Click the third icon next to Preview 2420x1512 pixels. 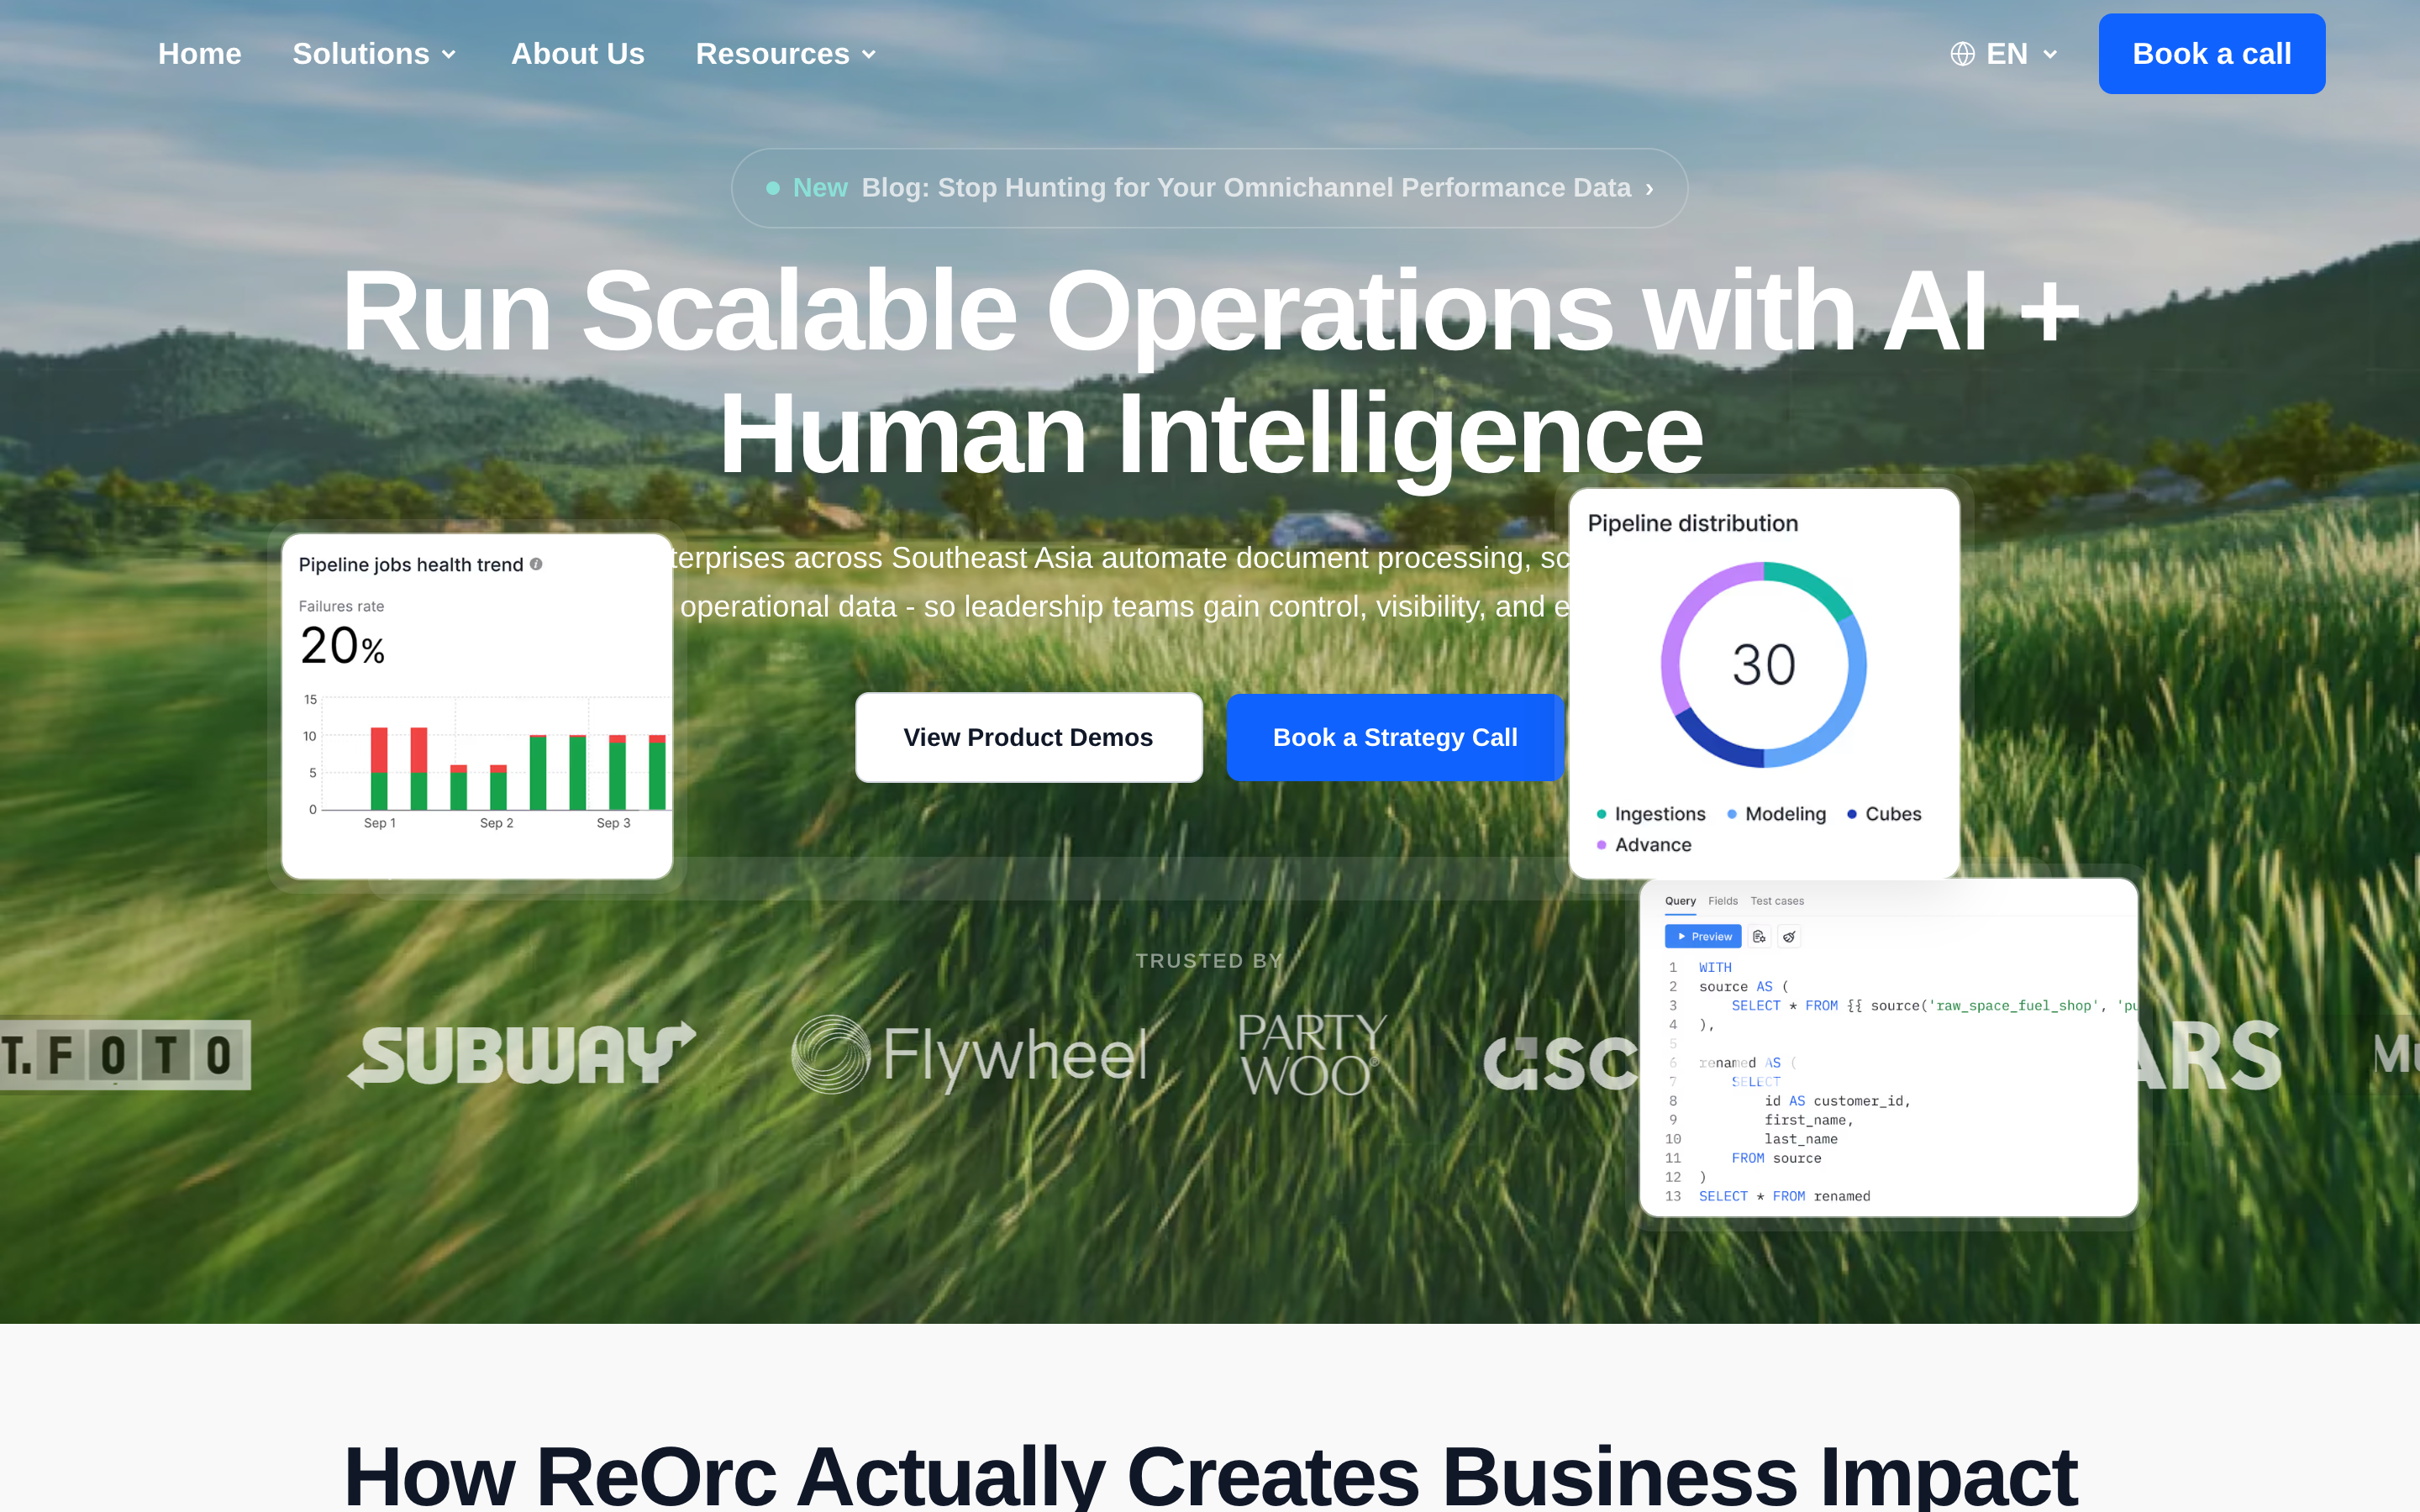click(x=1789, y=937)
